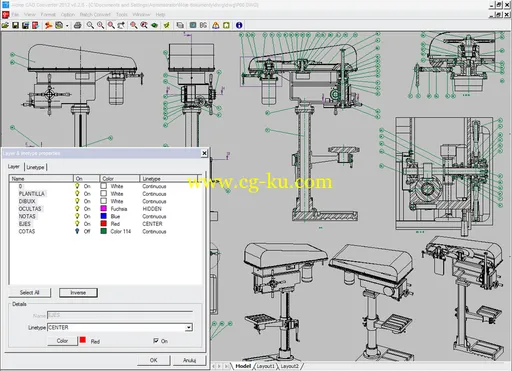The width and height of the screenshot is (512, 371).
Task: Click the Color button in Details
Action: [x=62, y=341]
